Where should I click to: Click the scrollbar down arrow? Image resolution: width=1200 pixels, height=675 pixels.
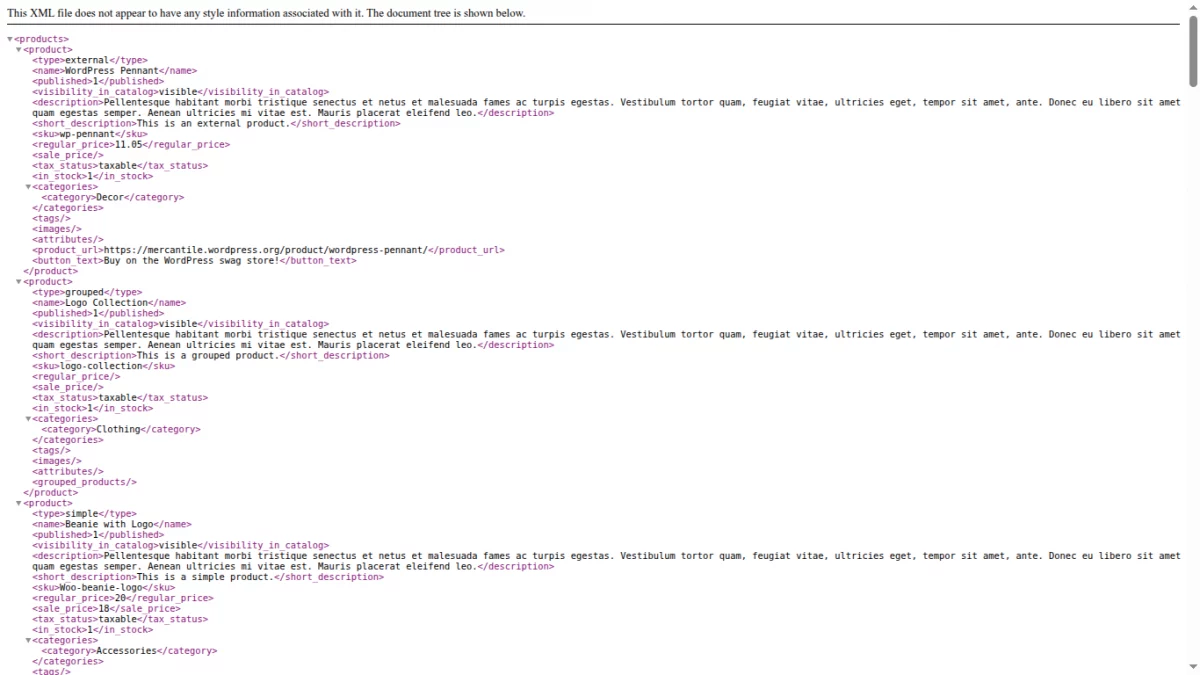click(1193, 668)
